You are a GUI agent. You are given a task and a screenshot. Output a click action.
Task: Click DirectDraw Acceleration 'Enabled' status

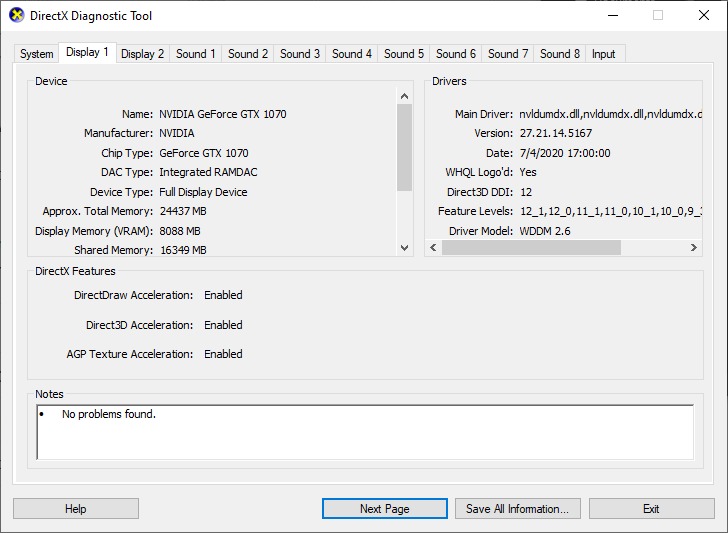[x=223, y=295]
